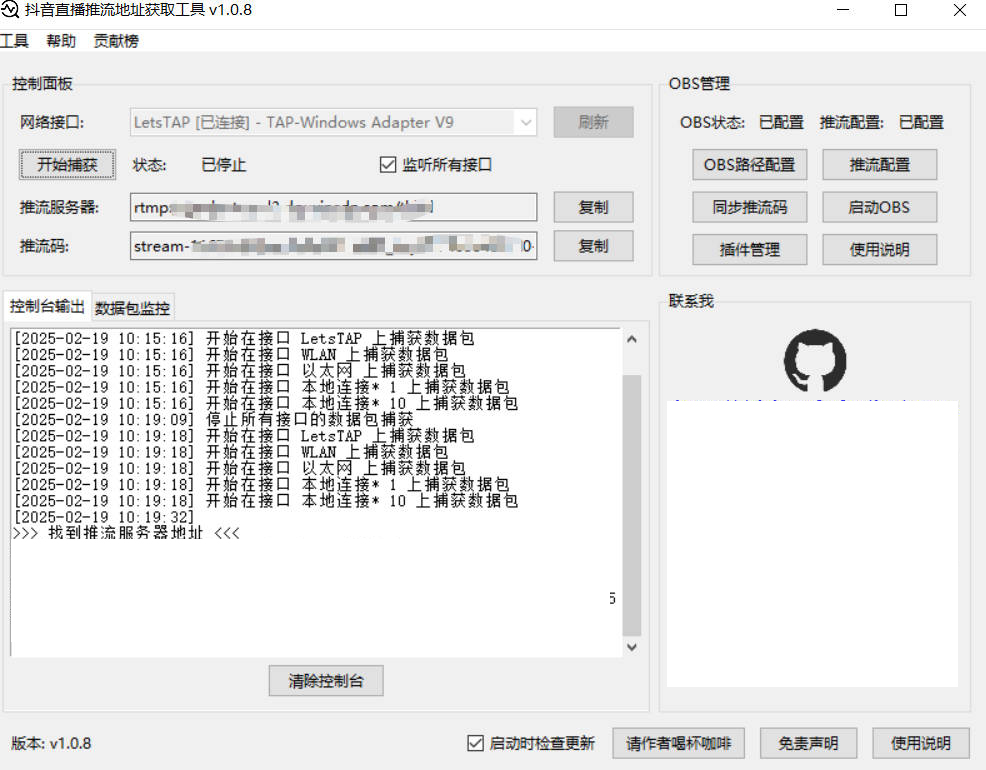
Task: Clear the log with 清除控制台
Action: [326, 681]
